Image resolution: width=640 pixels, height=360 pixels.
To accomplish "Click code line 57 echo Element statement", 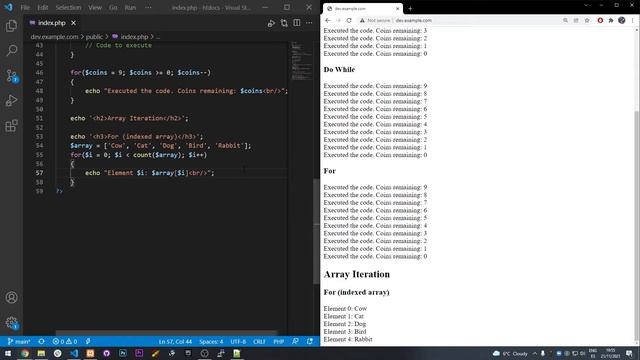I will (149, 173).
